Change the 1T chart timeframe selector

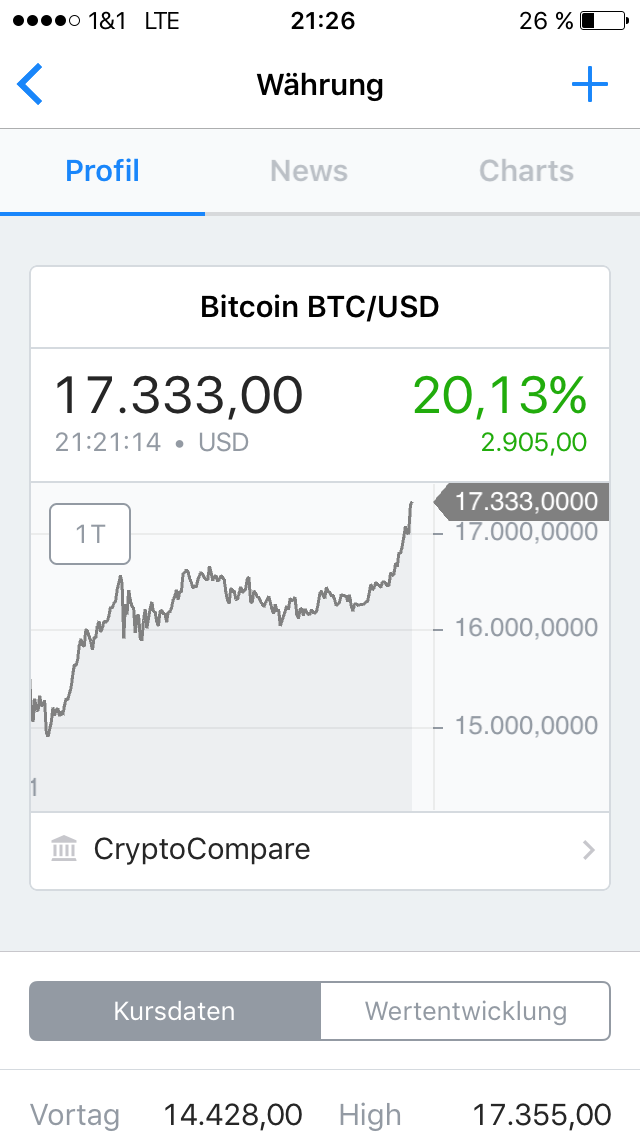90,534
